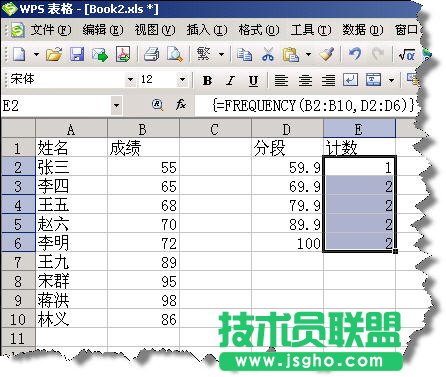Image resolution: width=446 pixels, height=377 pixels.
Task: Toggle wrap text icon
Action: point(351,80)
